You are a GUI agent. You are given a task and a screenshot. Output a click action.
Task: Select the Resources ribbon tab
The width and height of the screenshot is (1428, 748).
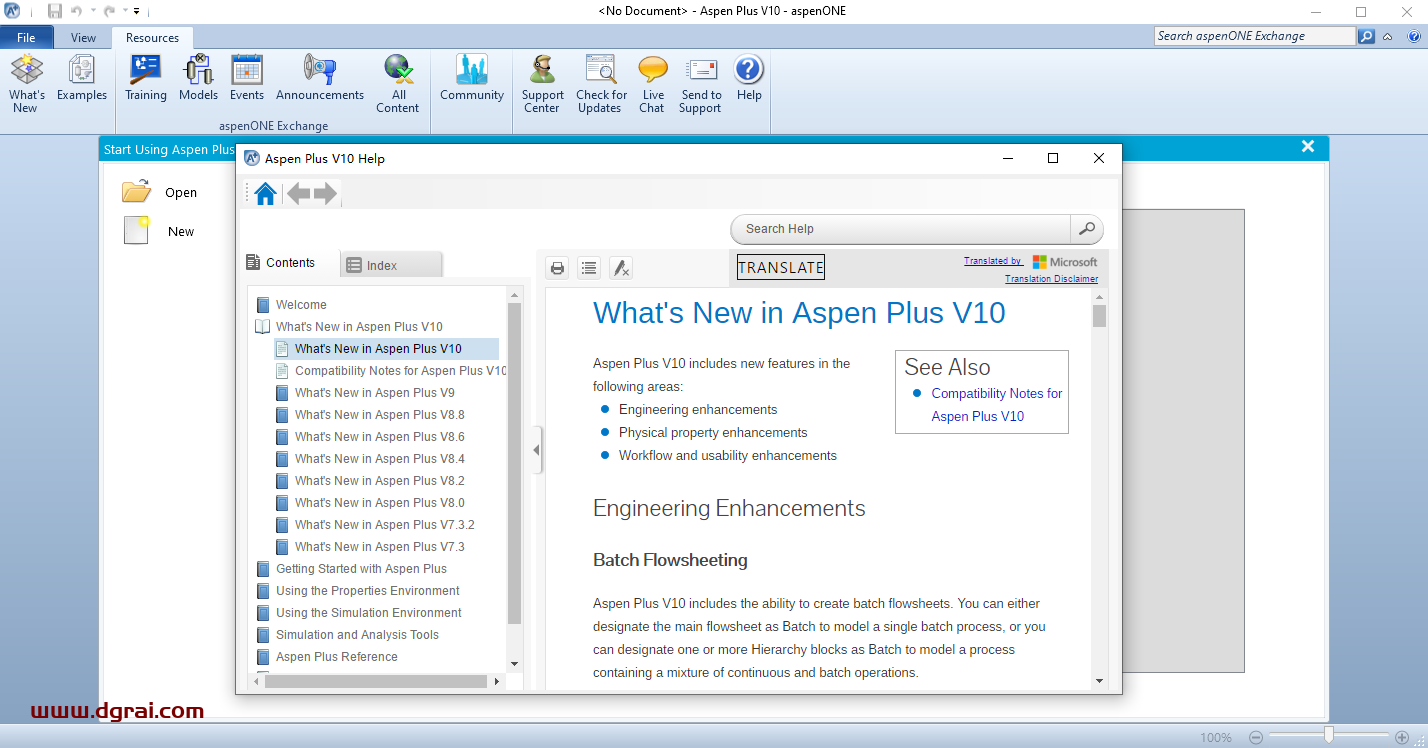153,38
